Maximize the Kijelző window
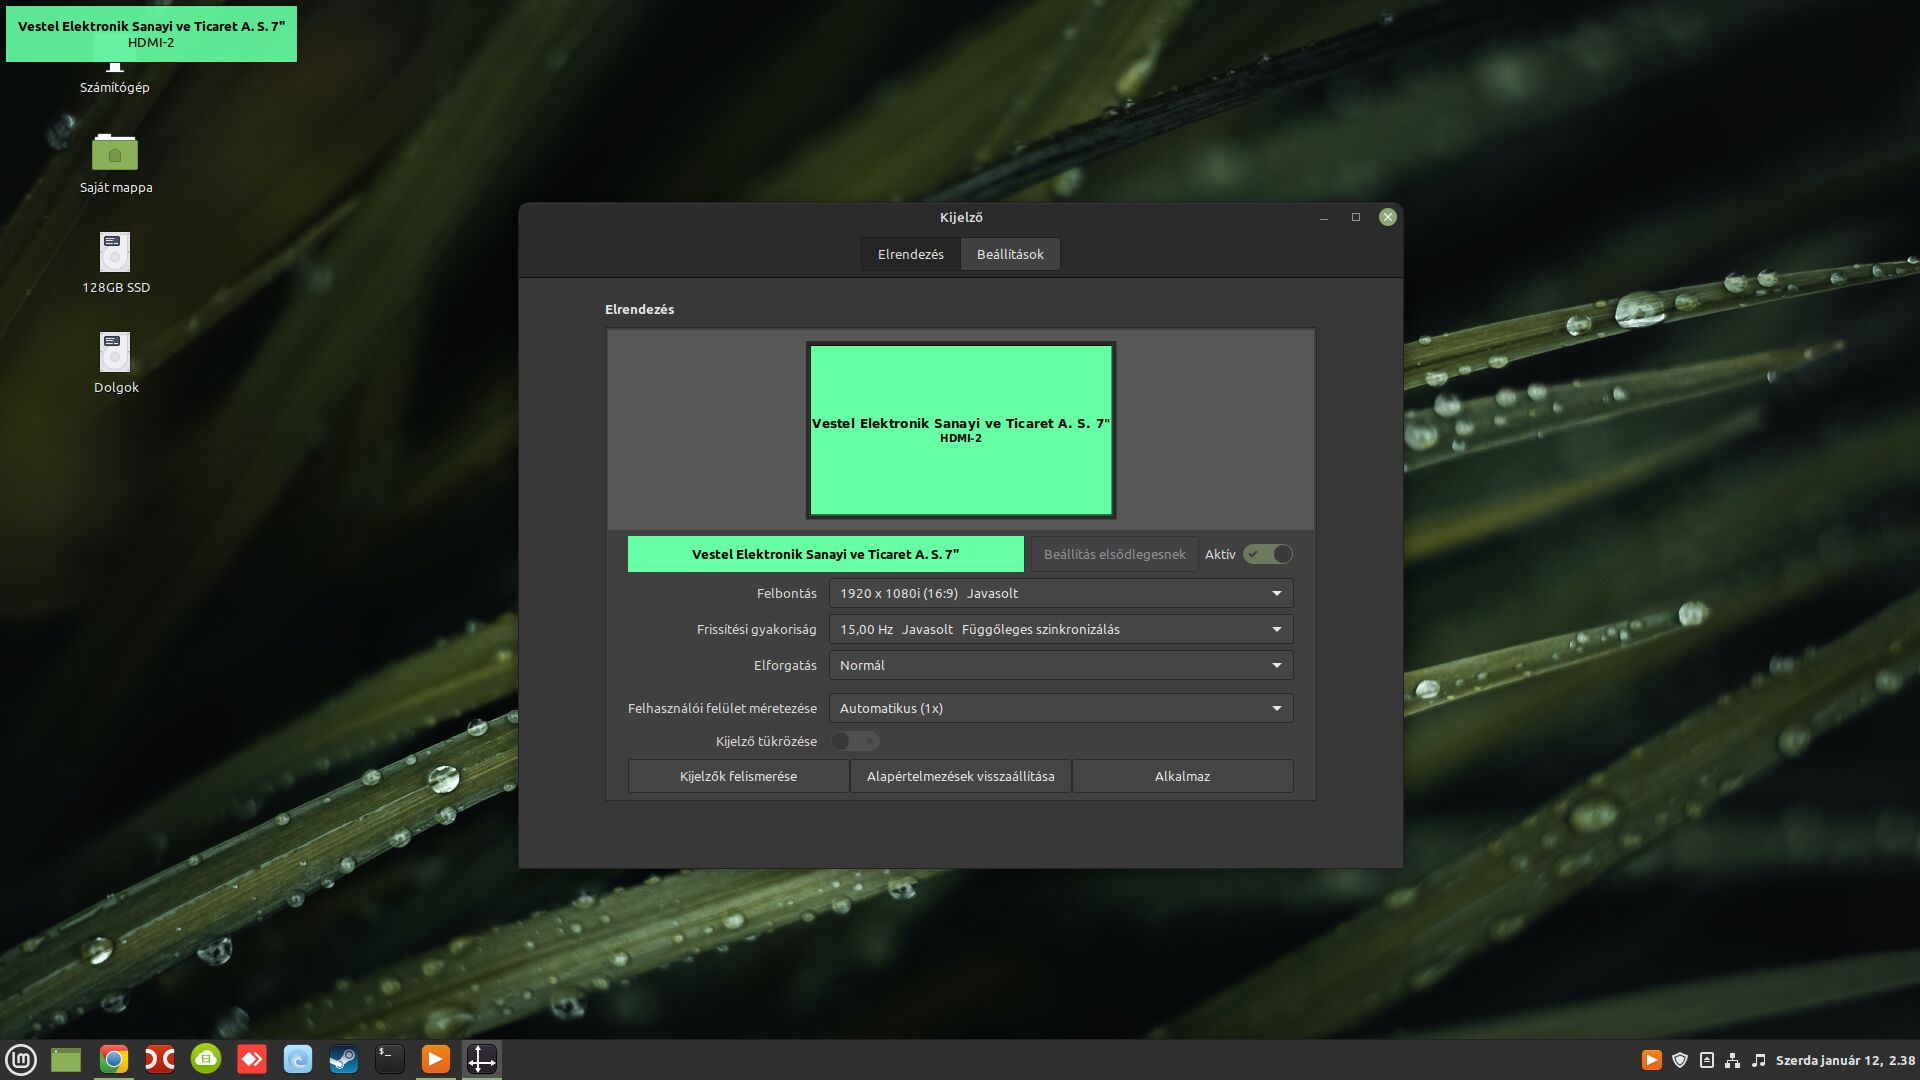The image size is (1920, 1080). pyautogui.click(x=1356, y=217)
